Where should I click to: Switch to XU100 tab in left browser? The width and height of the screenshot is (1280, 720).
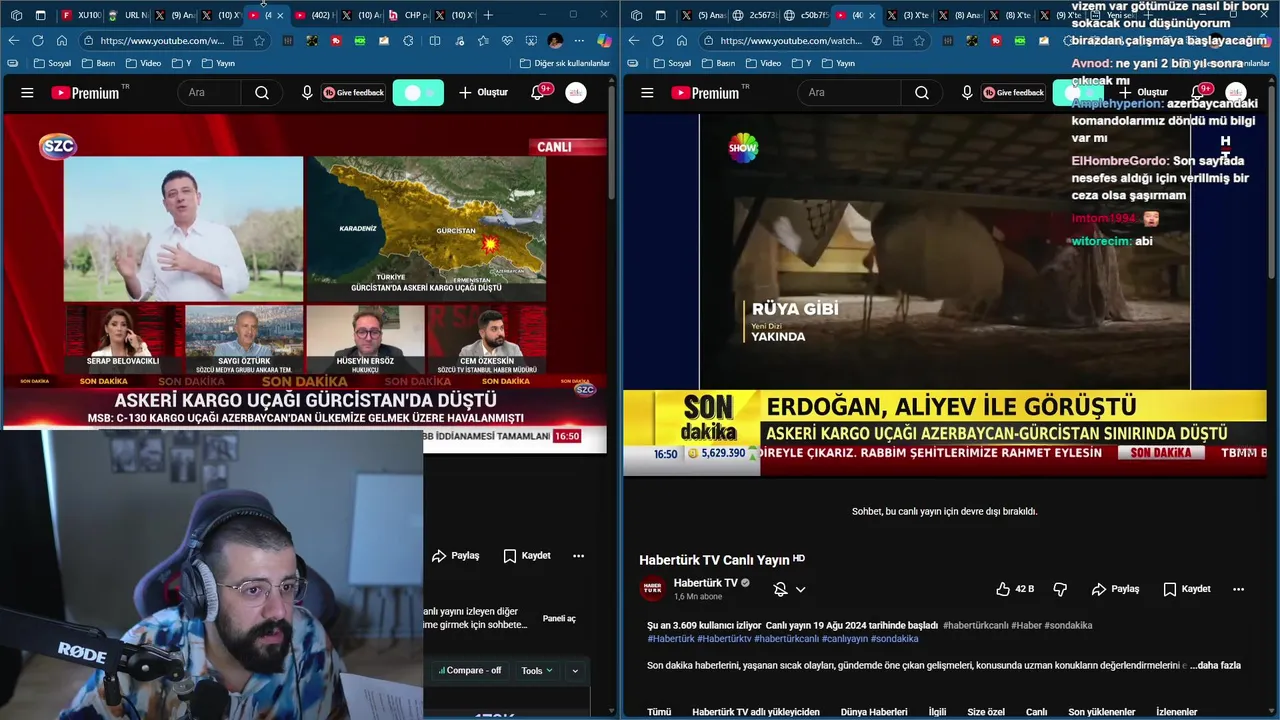[81, 15]
